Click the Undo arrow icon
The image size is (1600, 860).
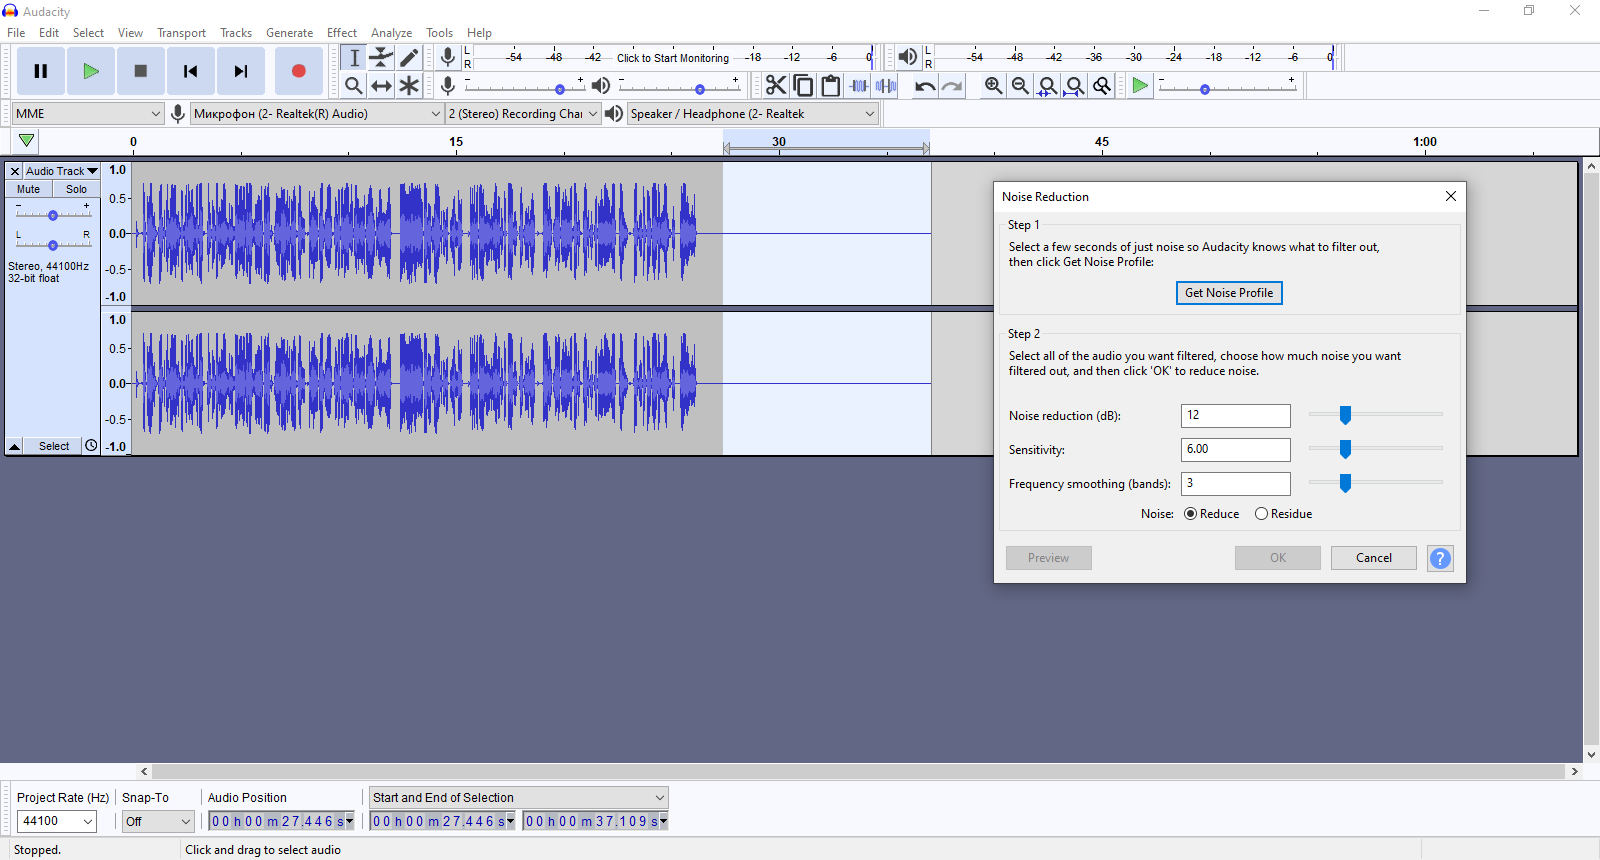[x=925, y=86]
